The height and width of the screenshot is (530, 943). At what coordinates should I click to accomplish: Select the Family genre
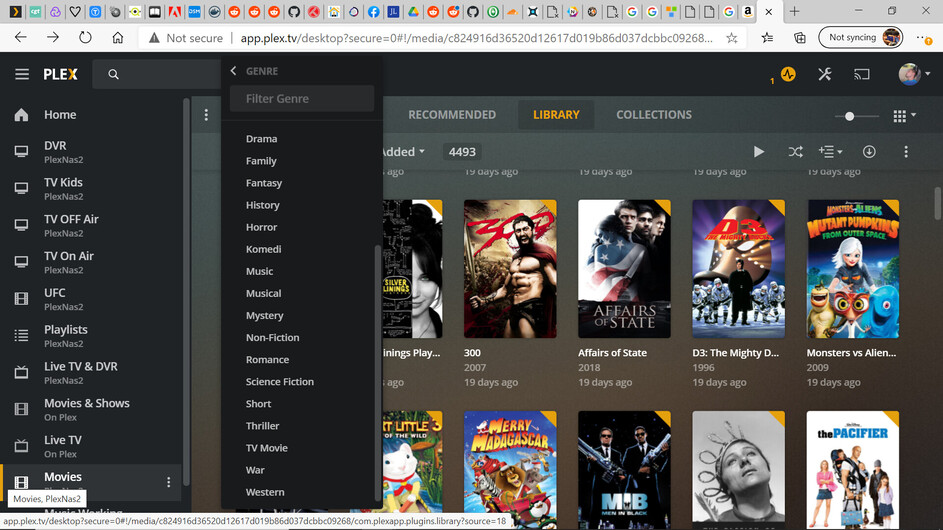click(x=261, y=161)
